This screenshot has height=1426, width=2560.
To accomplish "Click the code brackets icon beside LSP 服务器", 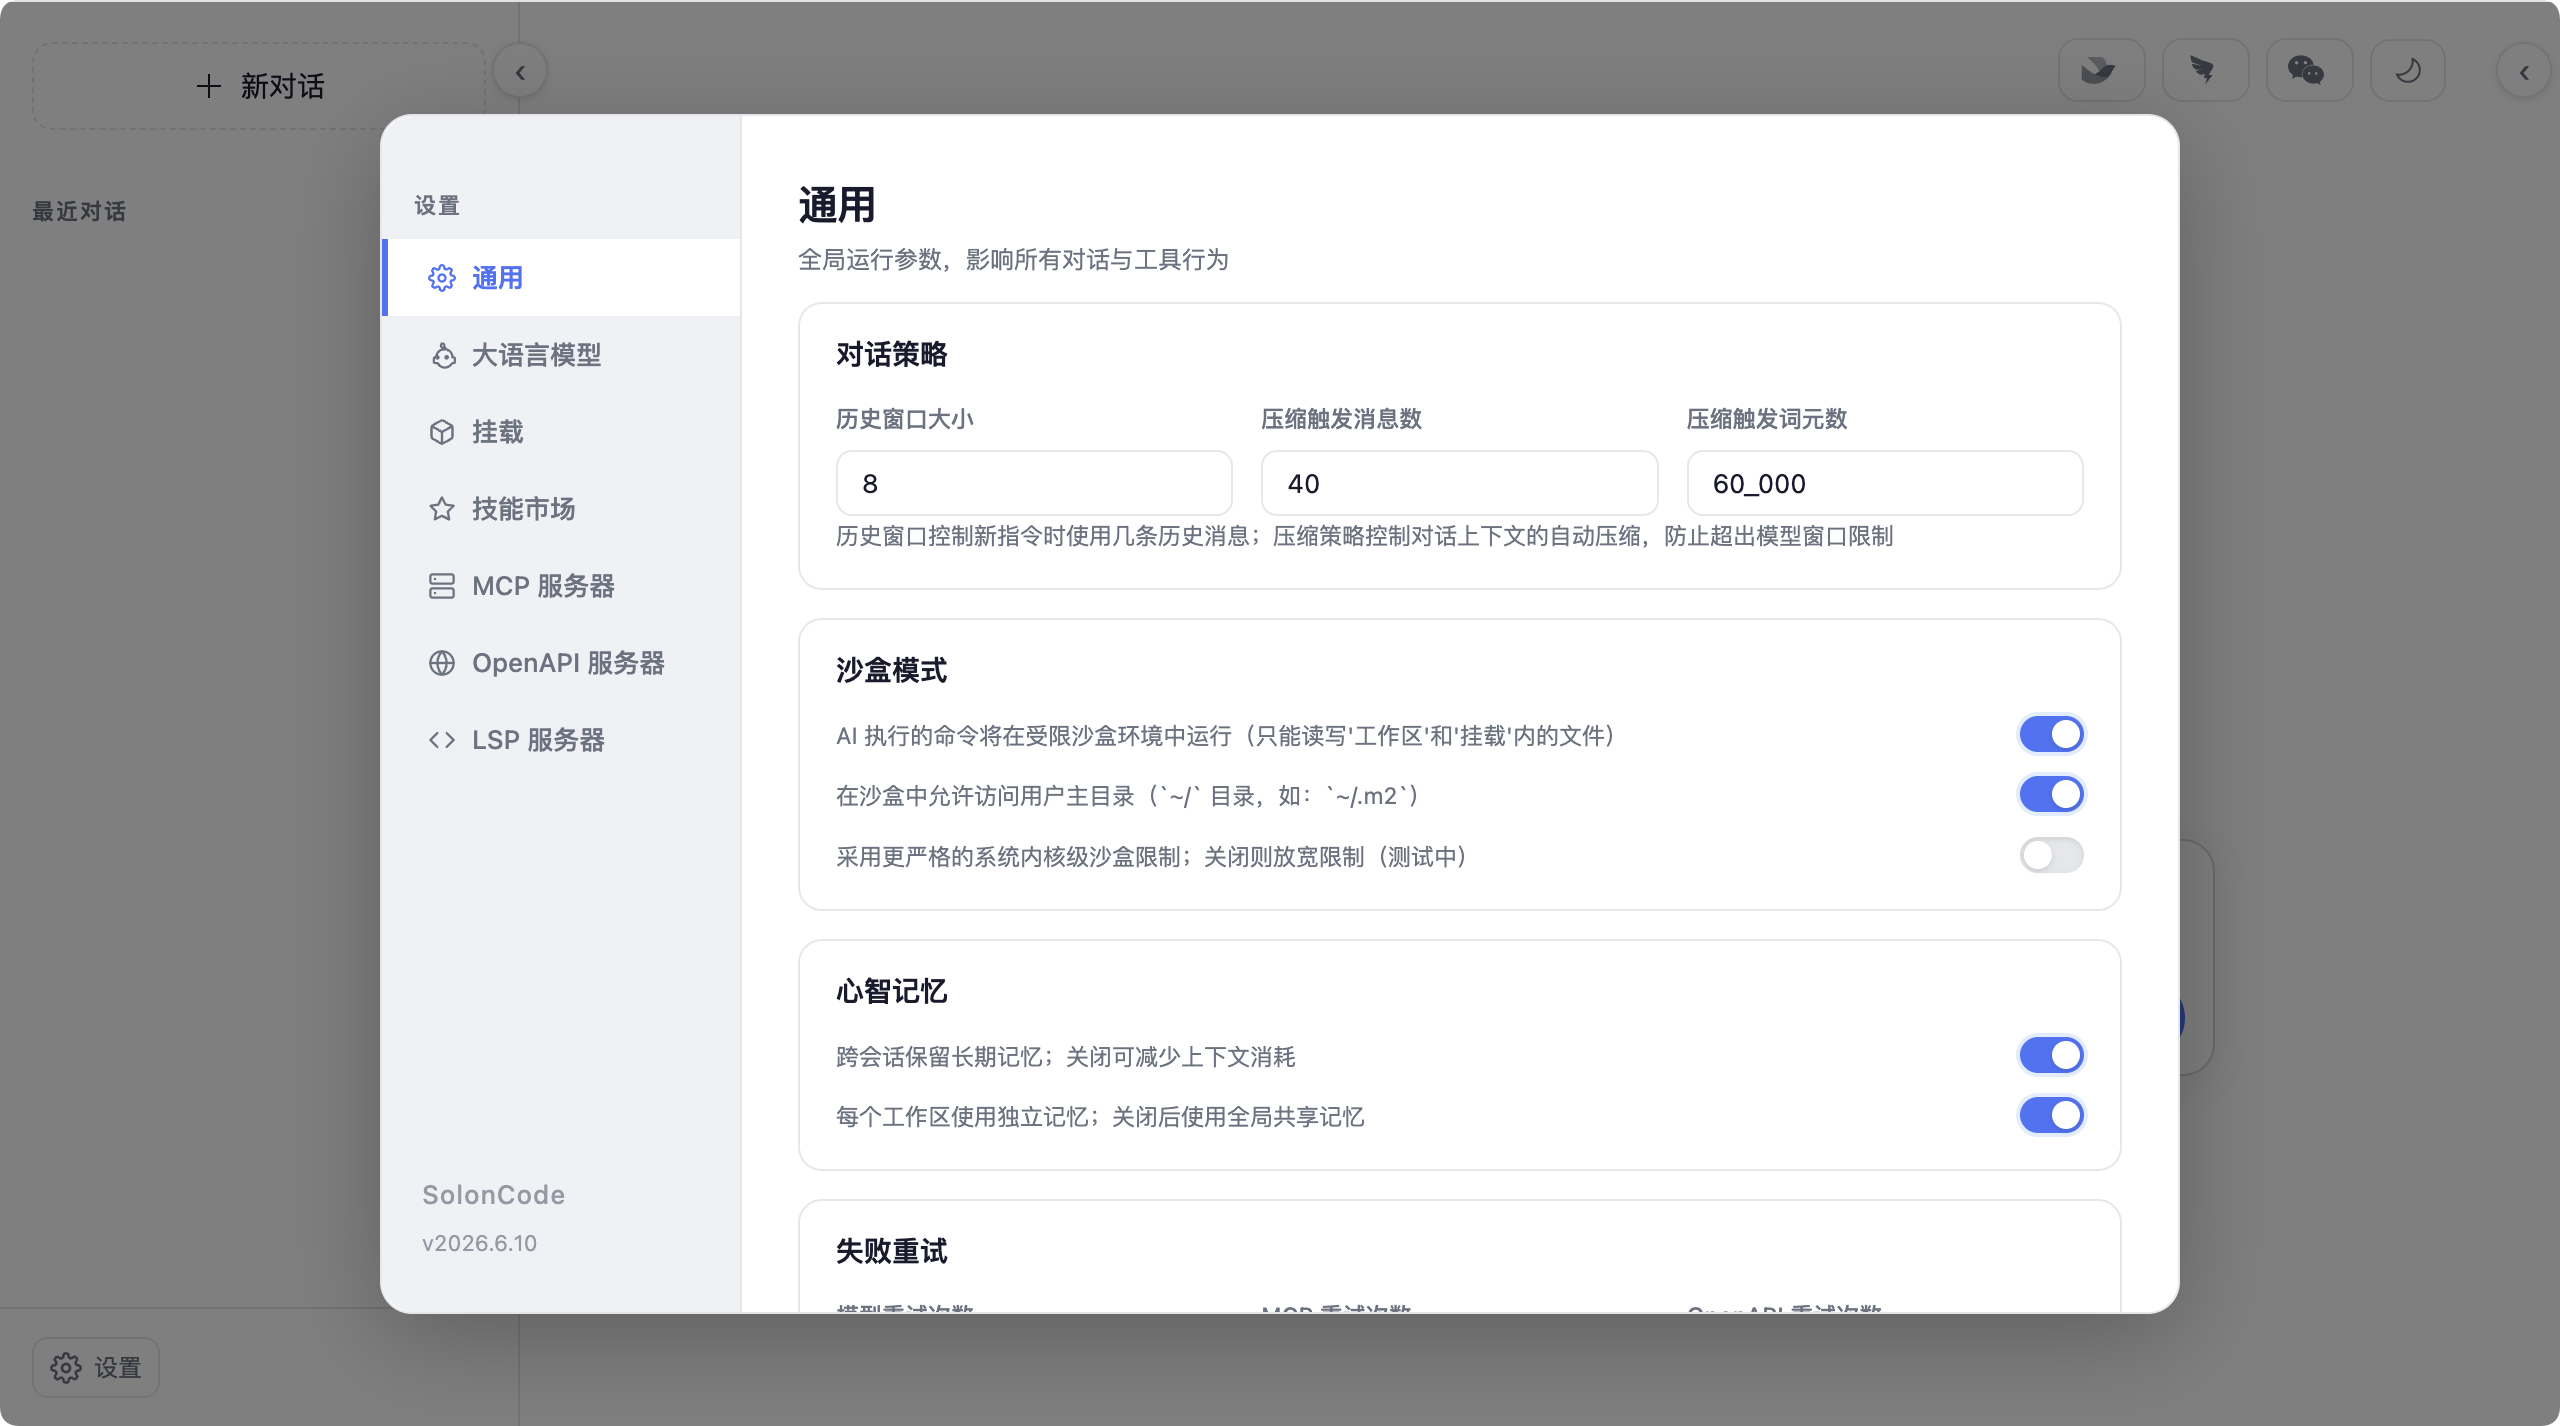I will pos(442,740).
